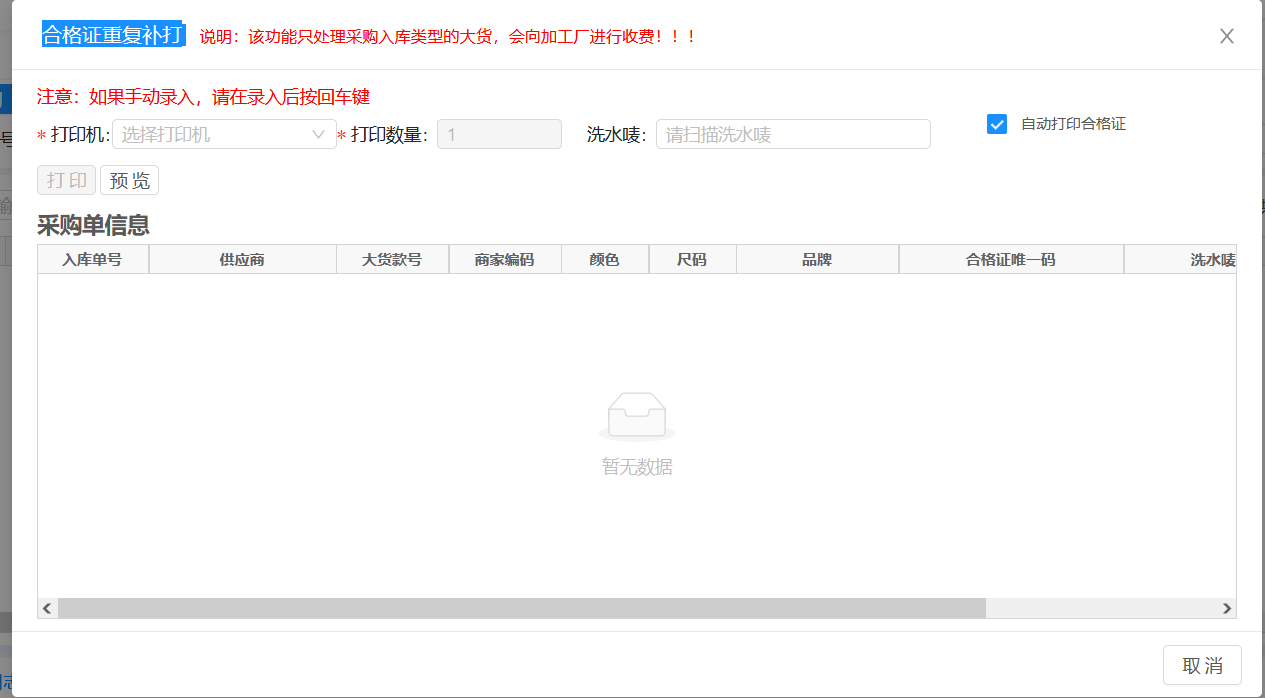Screen dimensions: 1265x698
Task: Open the 选择打印机 printer dropdown
Action: coord(224,134)
